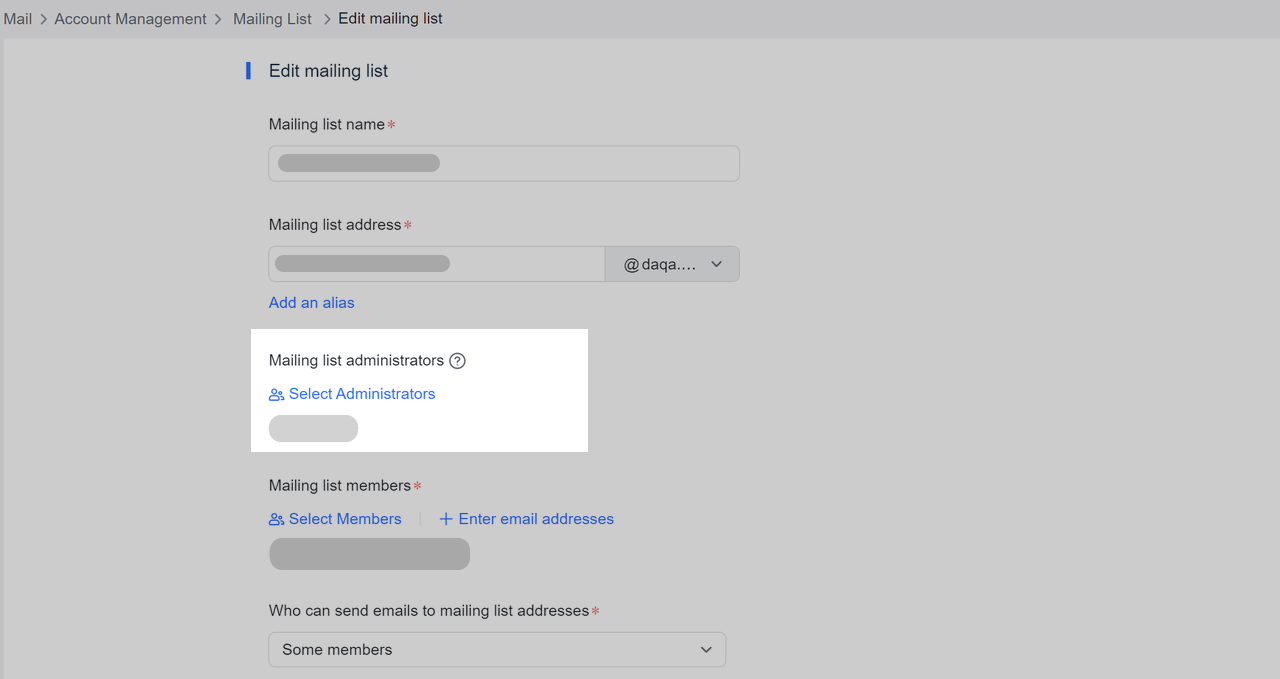Click the plus icon beside Enter email addresses

point(446,518)
